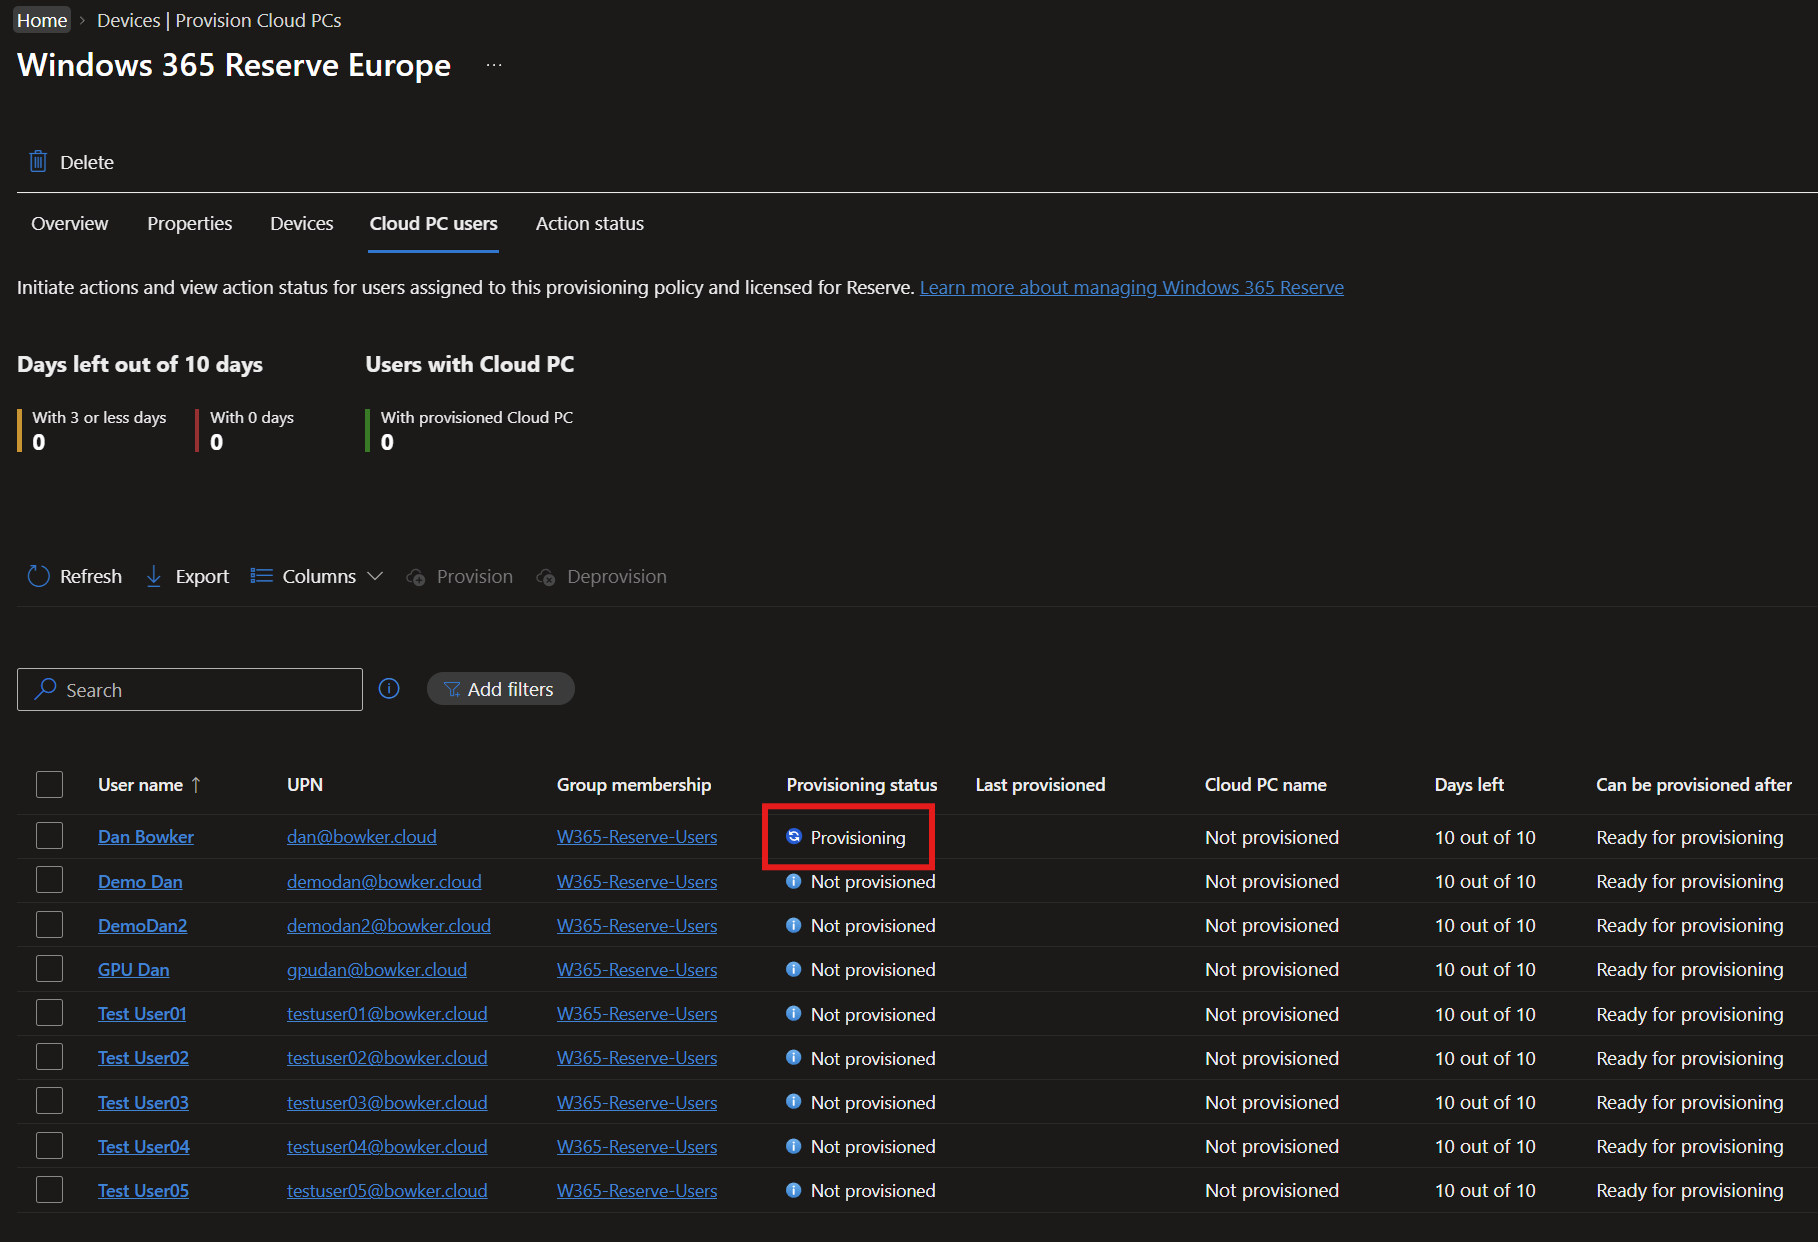This screenshot has height=1242, width=1818.
Task: Toggle the select-all header checkbox
Action: tap(49, 784)
